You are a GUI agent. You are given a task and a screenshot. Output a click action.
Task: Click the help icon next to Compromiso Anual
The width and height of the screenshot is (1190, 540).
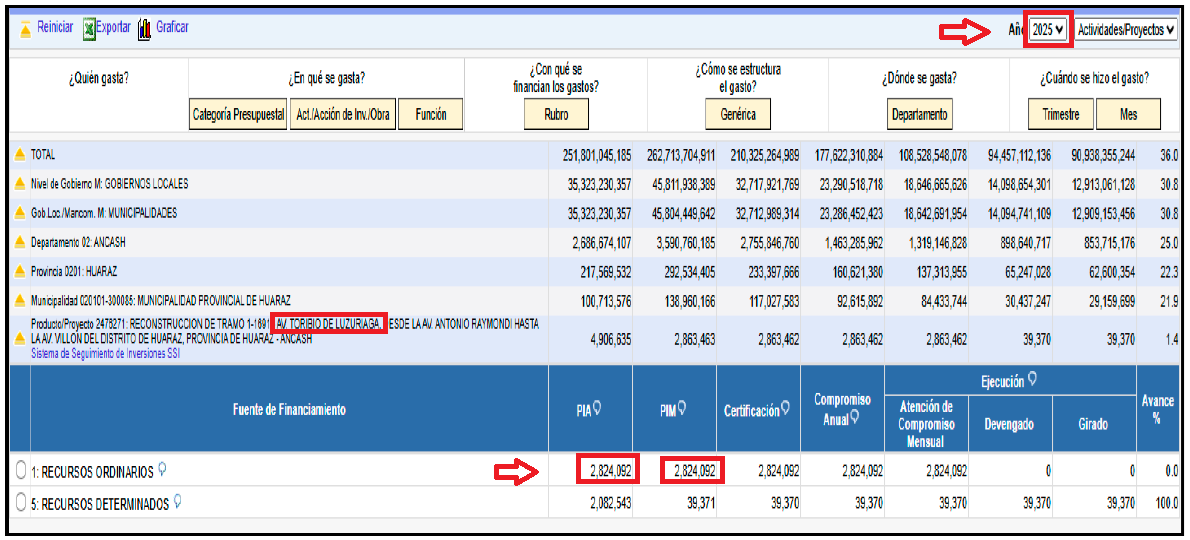(855, 416)
